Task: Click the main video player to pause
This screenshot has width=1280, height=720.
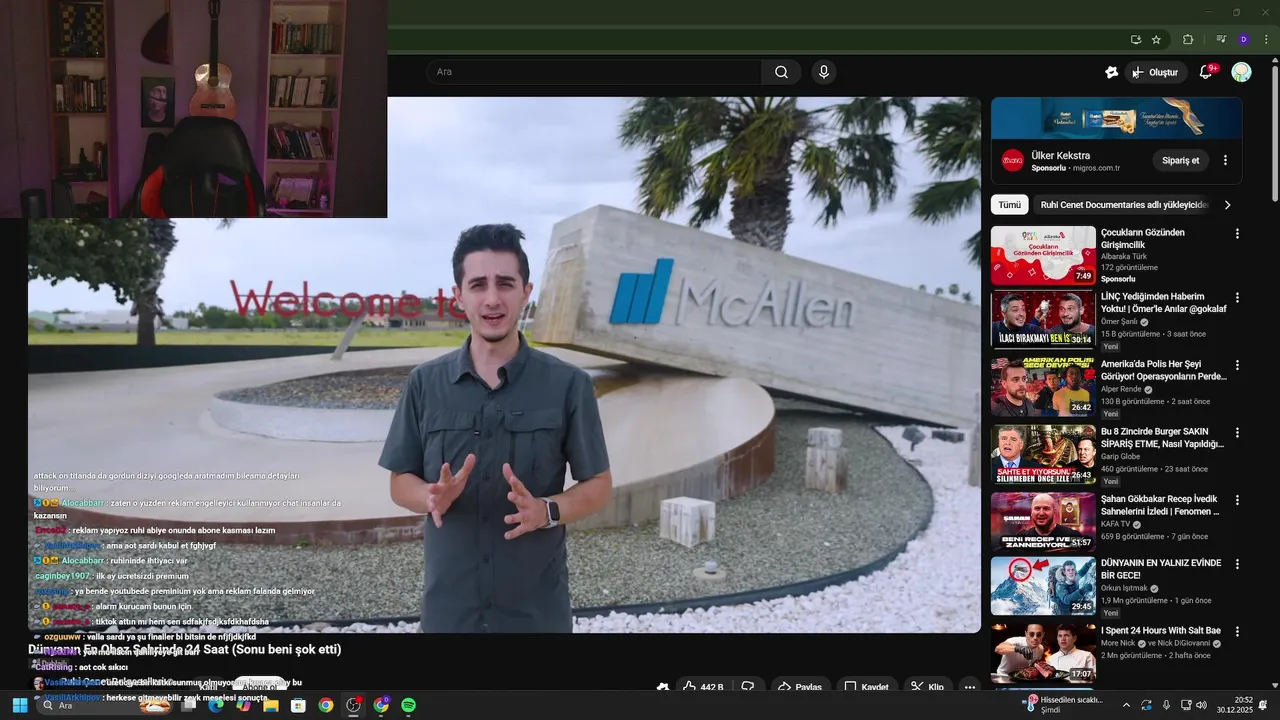Action: (x=504, y=364)
